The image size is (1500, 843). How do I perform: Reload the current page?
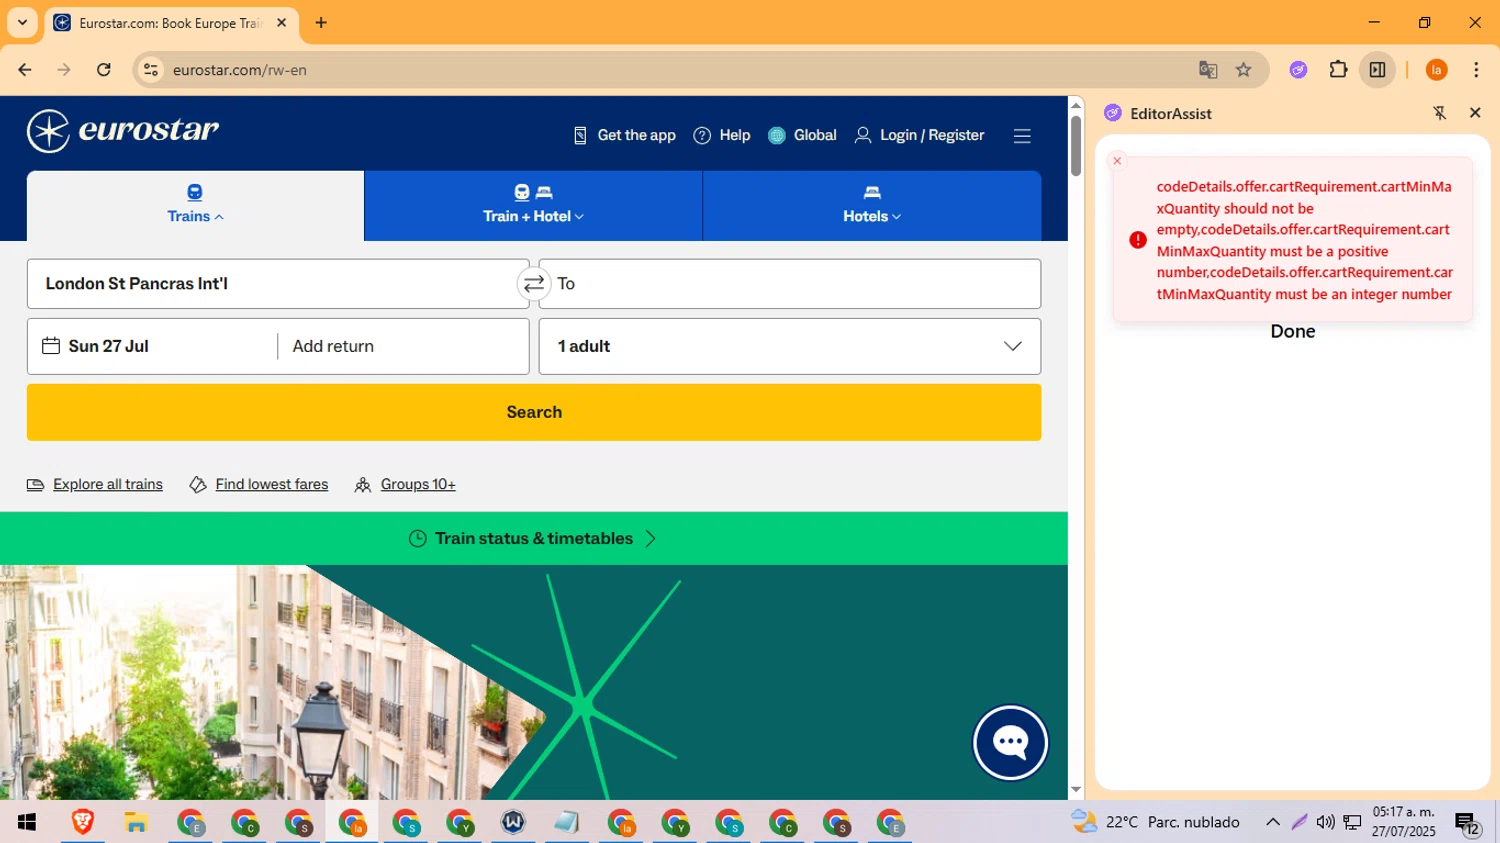click(104, 70)
